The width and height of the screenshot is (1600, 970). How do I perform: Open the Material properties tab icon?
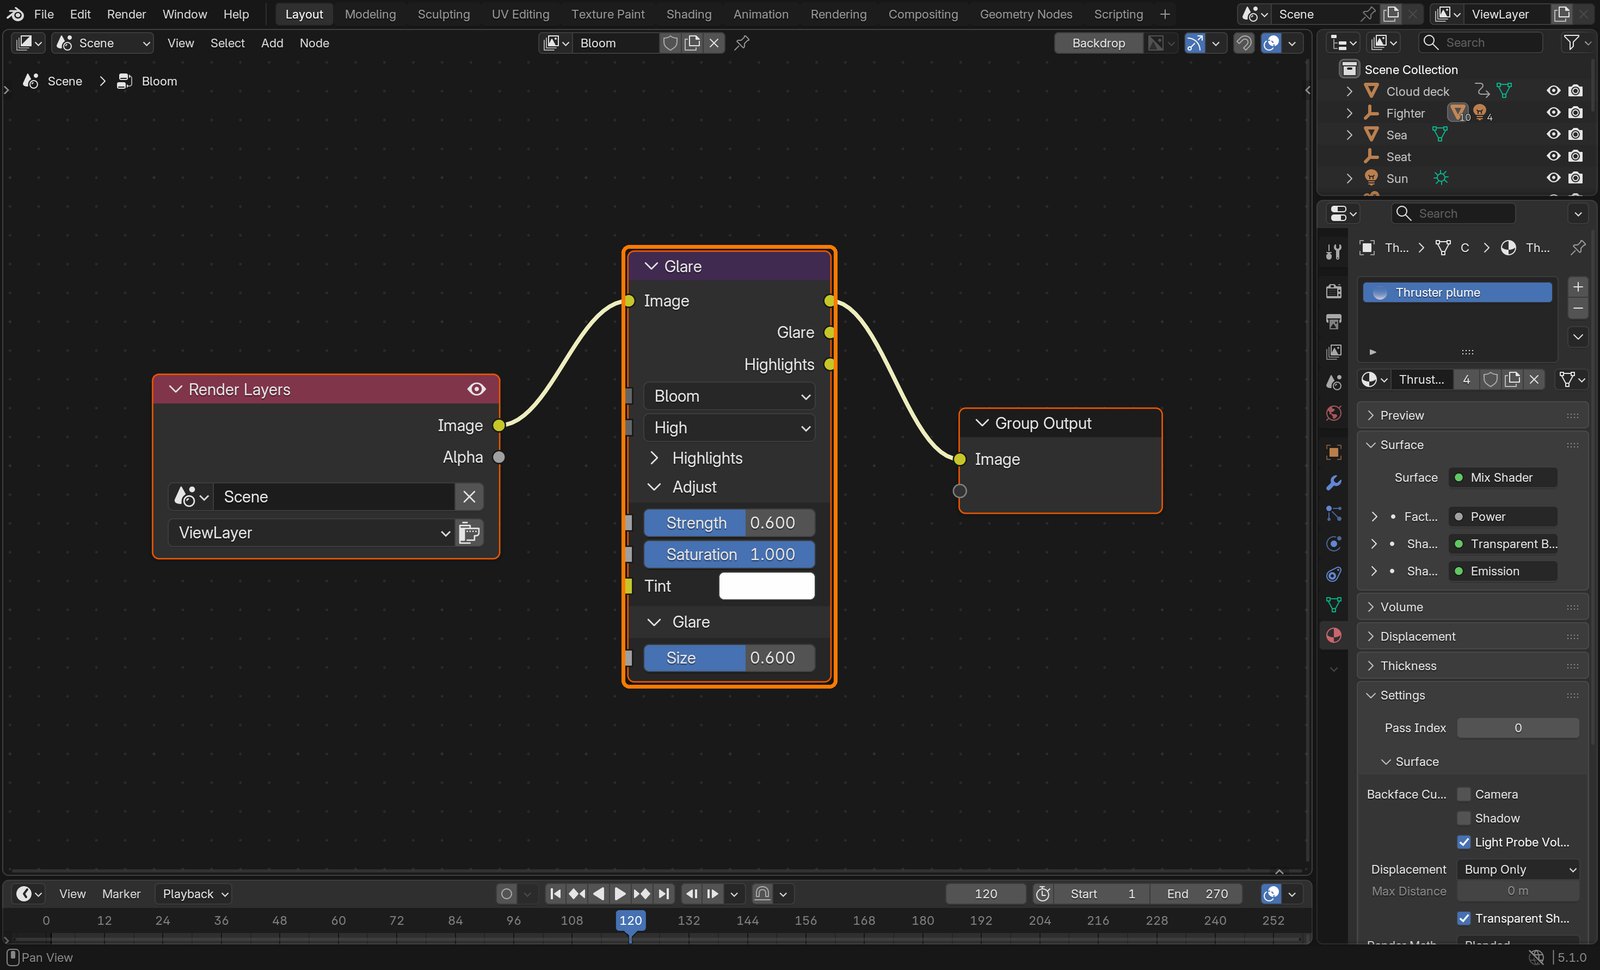[x=1333, y=635]
